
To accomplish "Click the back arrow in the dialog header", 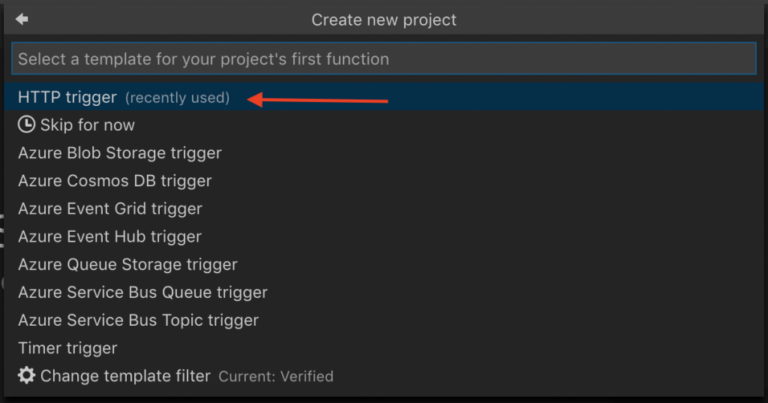I will 22,19.
